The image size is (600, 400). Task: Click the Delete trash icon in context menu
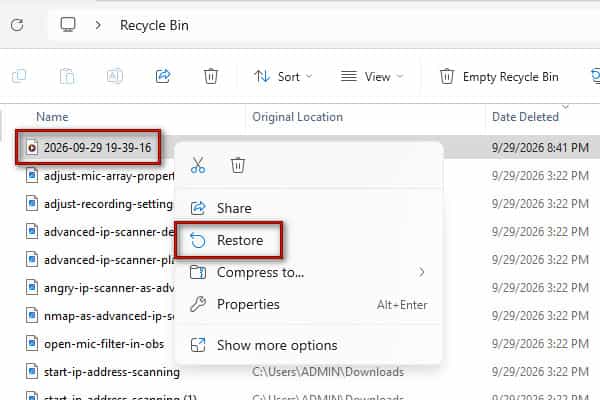pyautogui.click(x=238, y=165)
